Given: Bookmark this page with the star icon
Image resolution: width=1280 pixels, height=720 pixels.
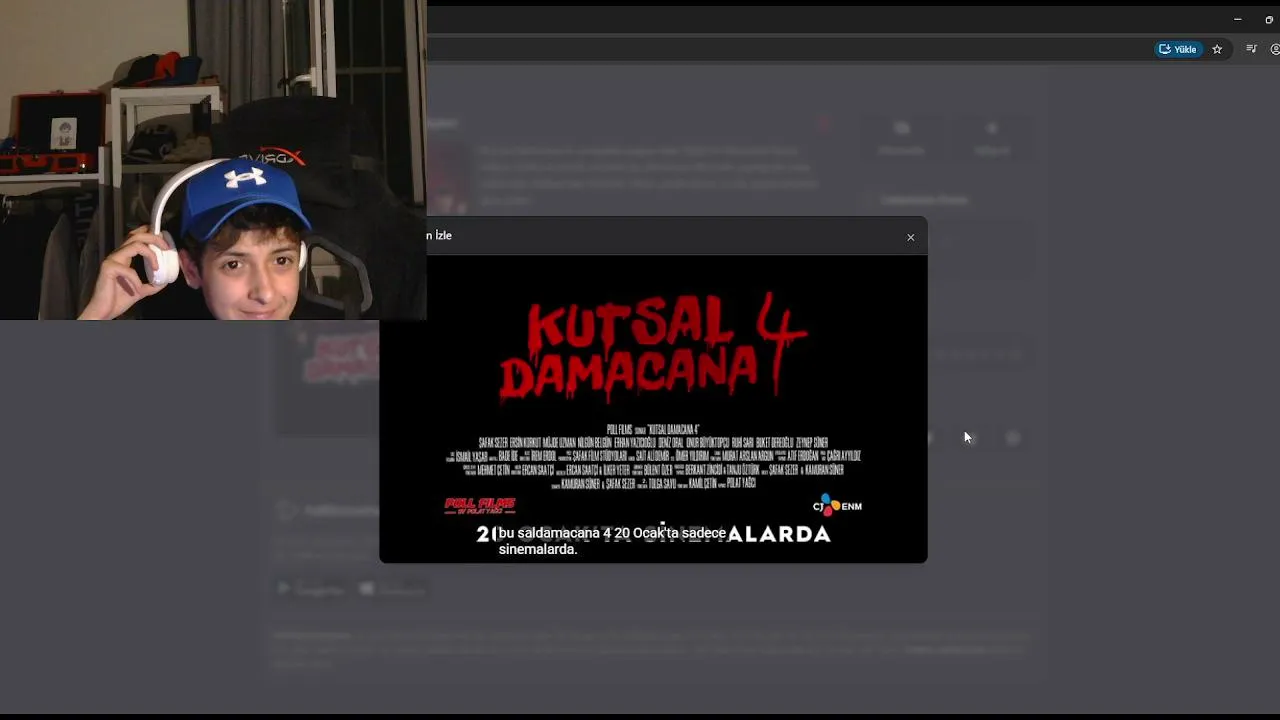Looking at the screenshot, I should click(1217, 49).
